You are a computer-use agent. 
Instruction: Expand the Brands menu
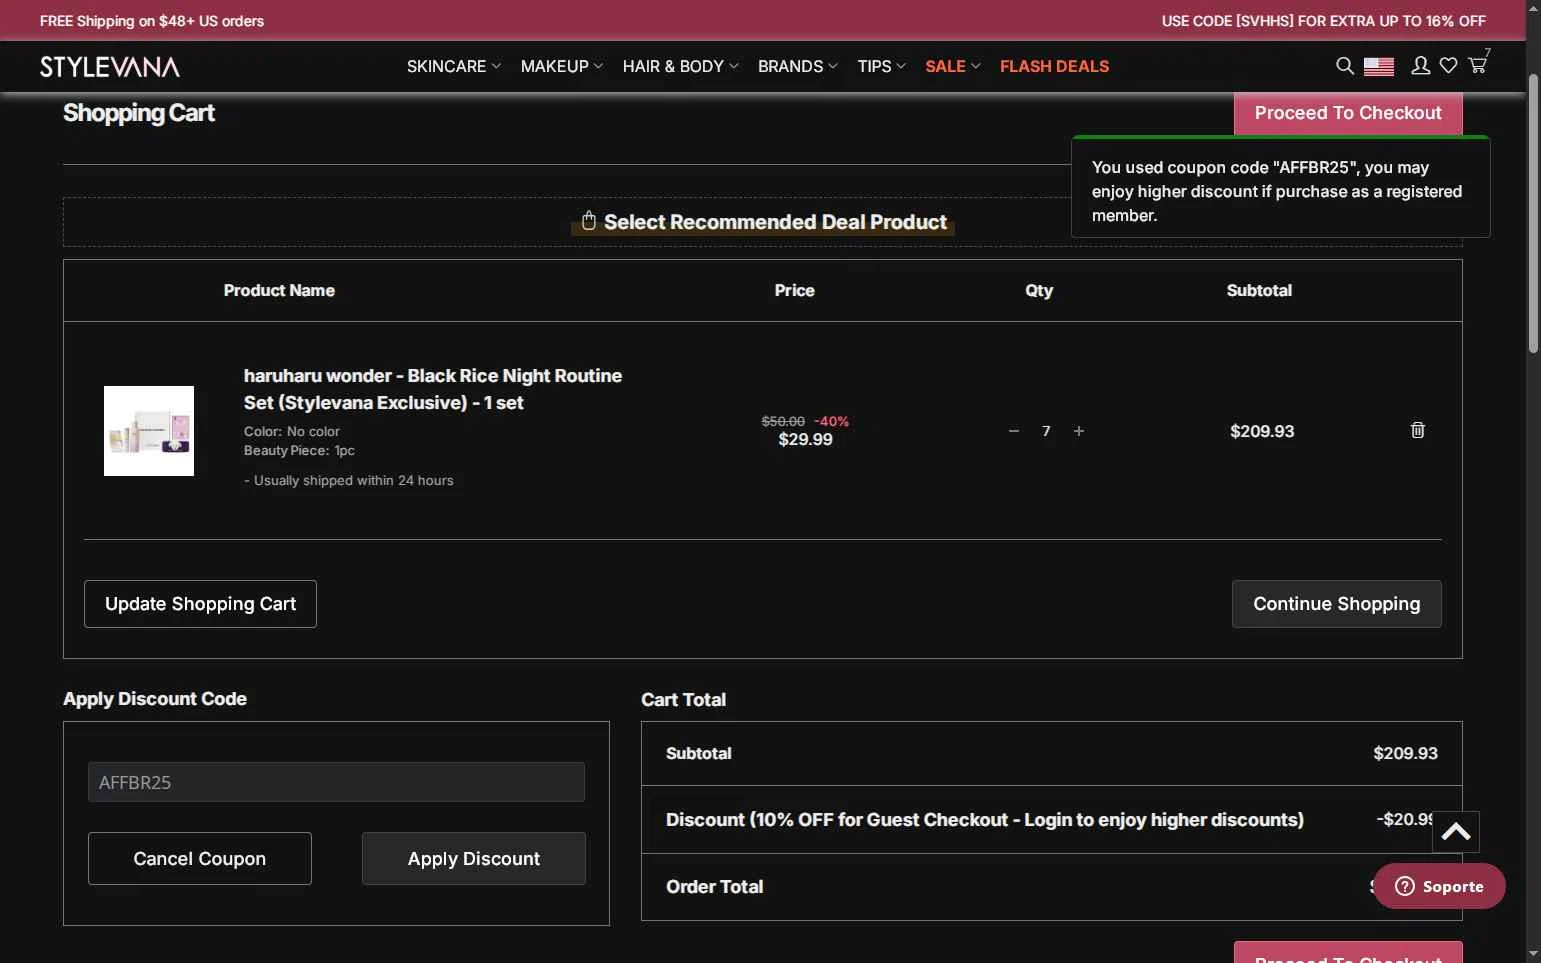(x=798, y=66)
